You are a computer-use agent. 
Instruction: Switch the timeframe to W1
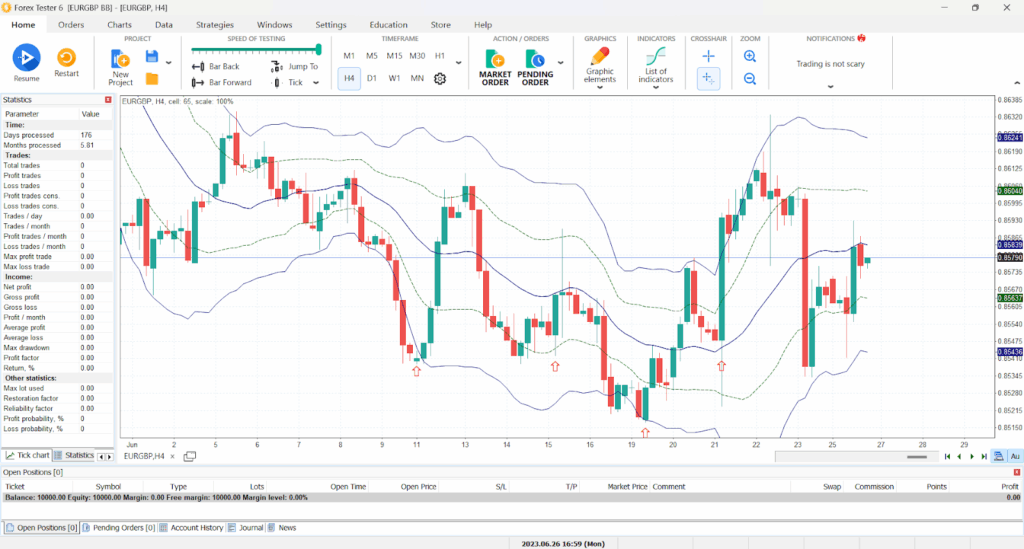(394, 78)
